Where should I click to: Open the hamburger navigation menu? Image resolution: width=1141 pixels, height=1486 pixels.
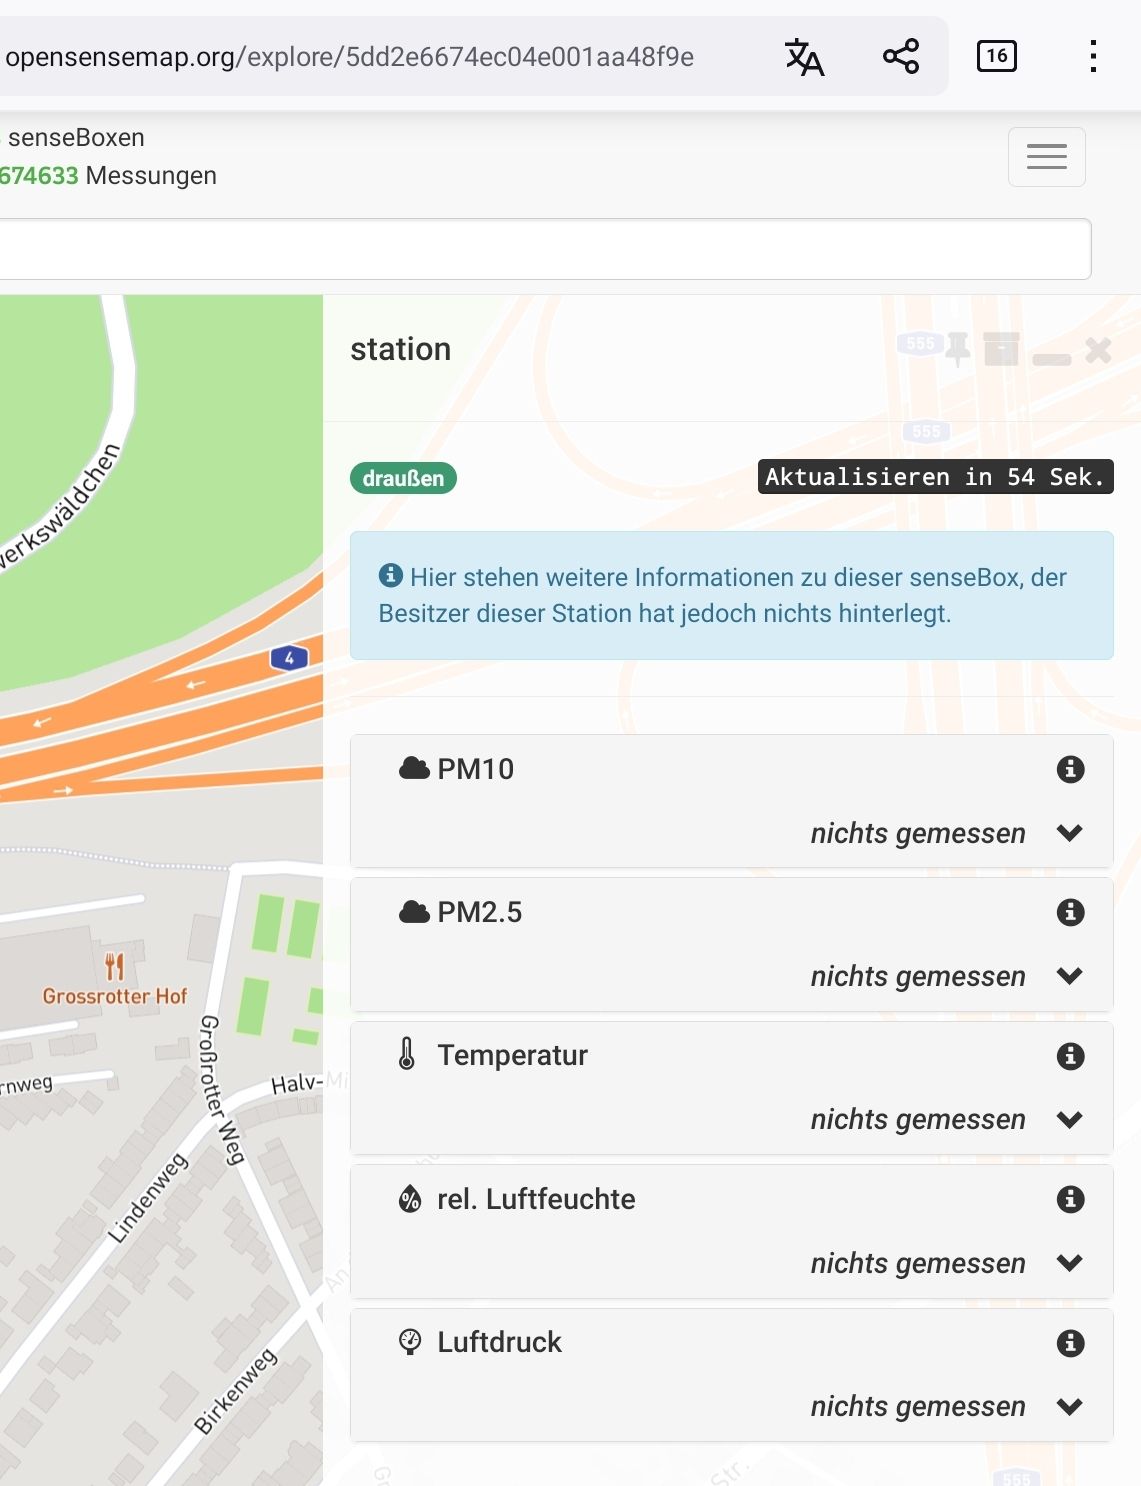point(1046,156)
